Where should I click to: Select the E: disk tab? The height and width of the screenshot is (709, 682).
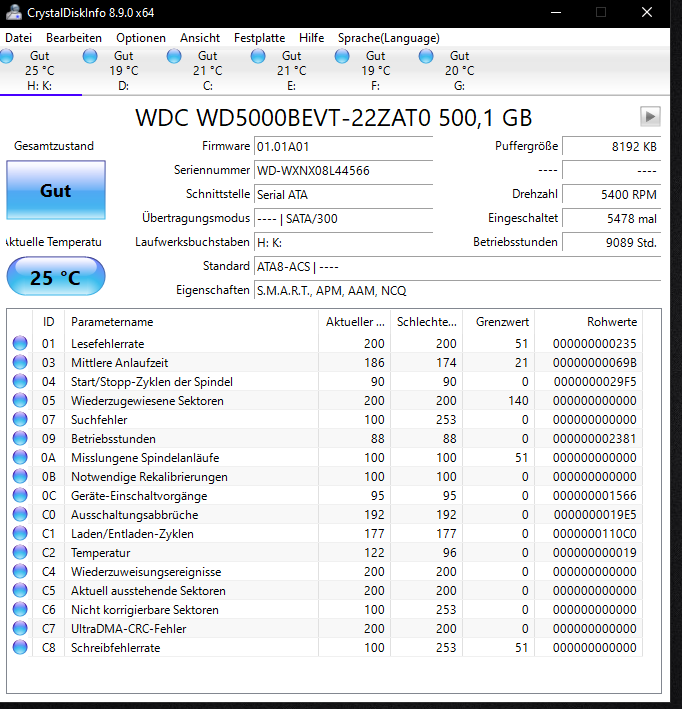pos(292,71)
